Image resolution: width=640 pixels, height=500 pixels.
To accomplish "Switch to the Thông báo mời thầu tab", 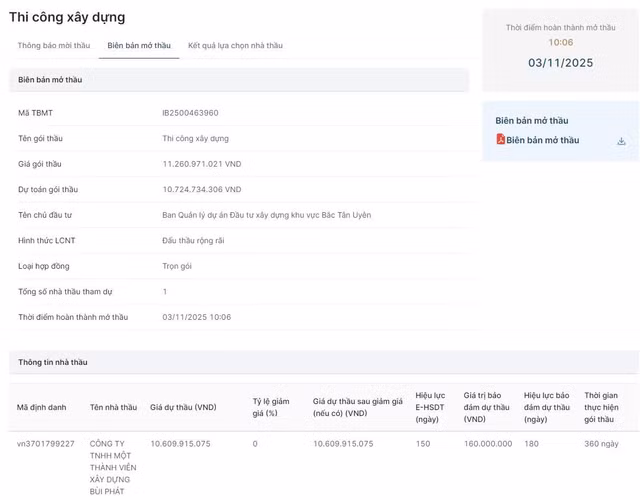I will (x=55, y=46).
